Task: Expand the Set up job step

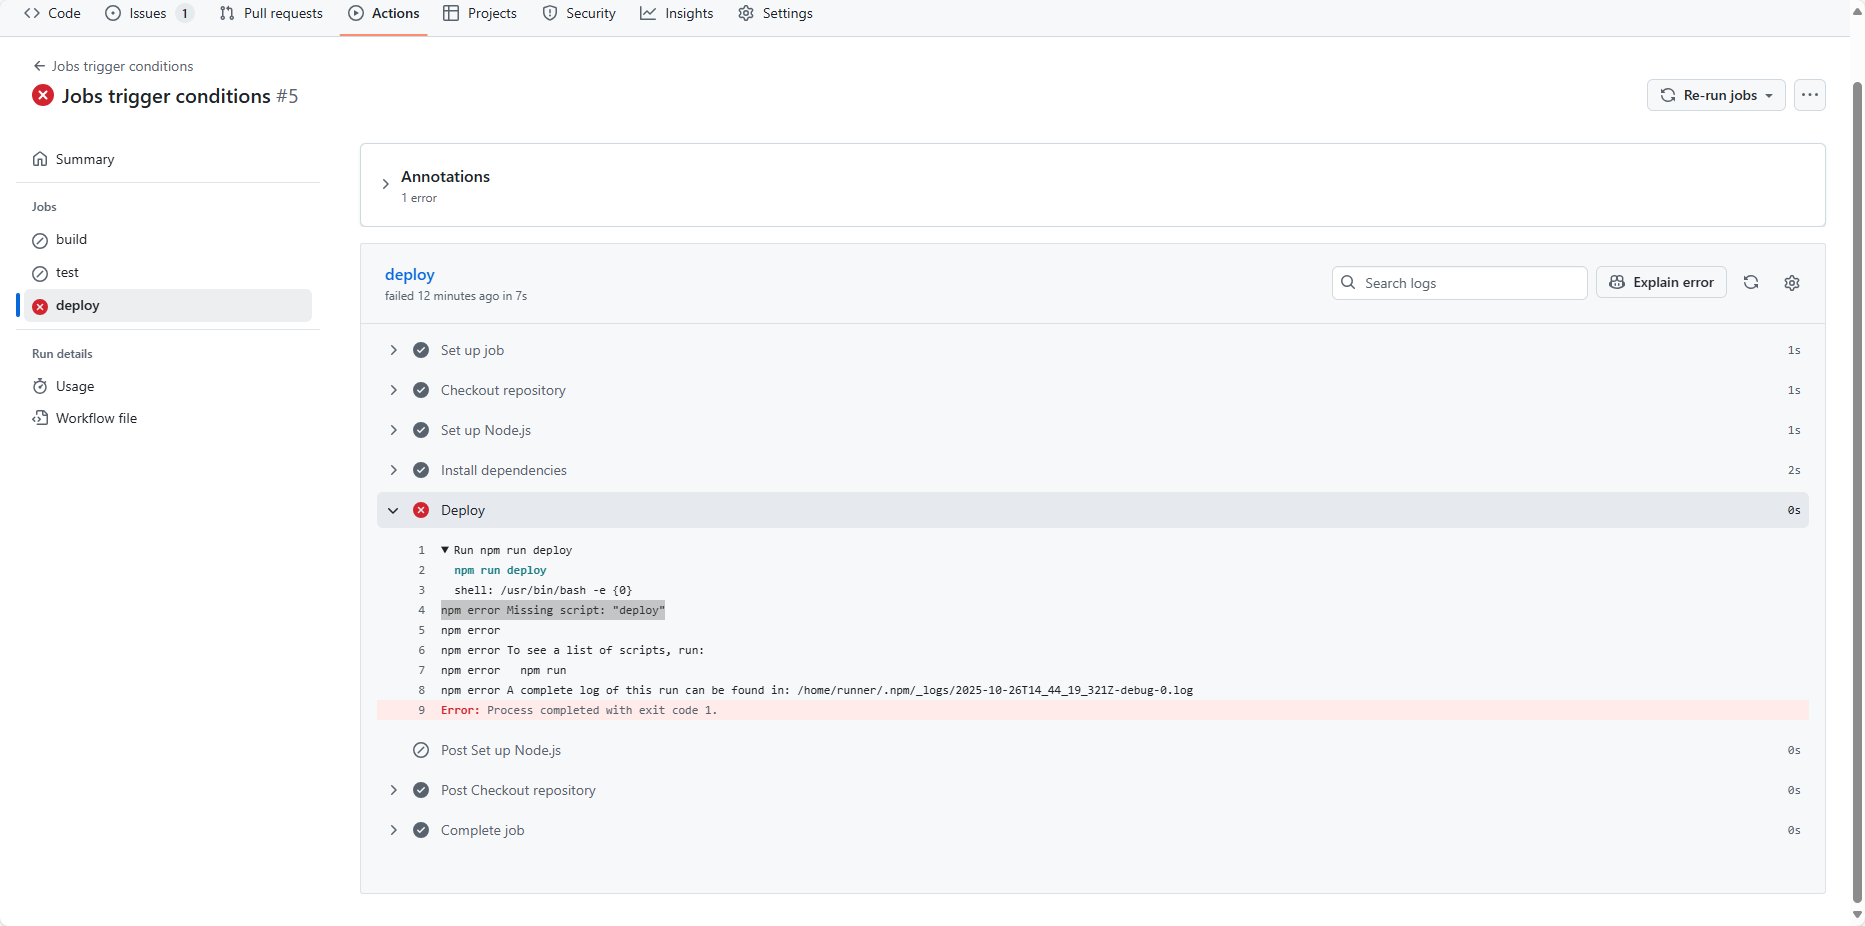Action: 393,350
